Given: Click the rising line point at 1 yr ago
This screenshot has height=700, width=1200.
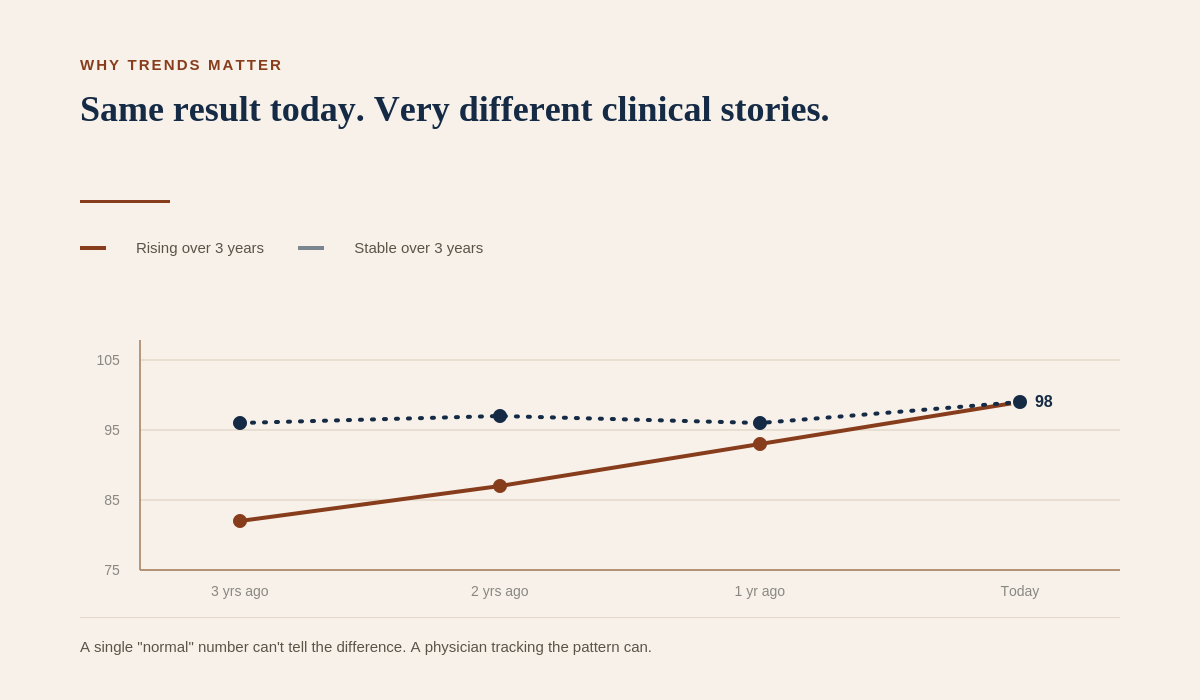Looking at the screenshot, I should point(760,444).
